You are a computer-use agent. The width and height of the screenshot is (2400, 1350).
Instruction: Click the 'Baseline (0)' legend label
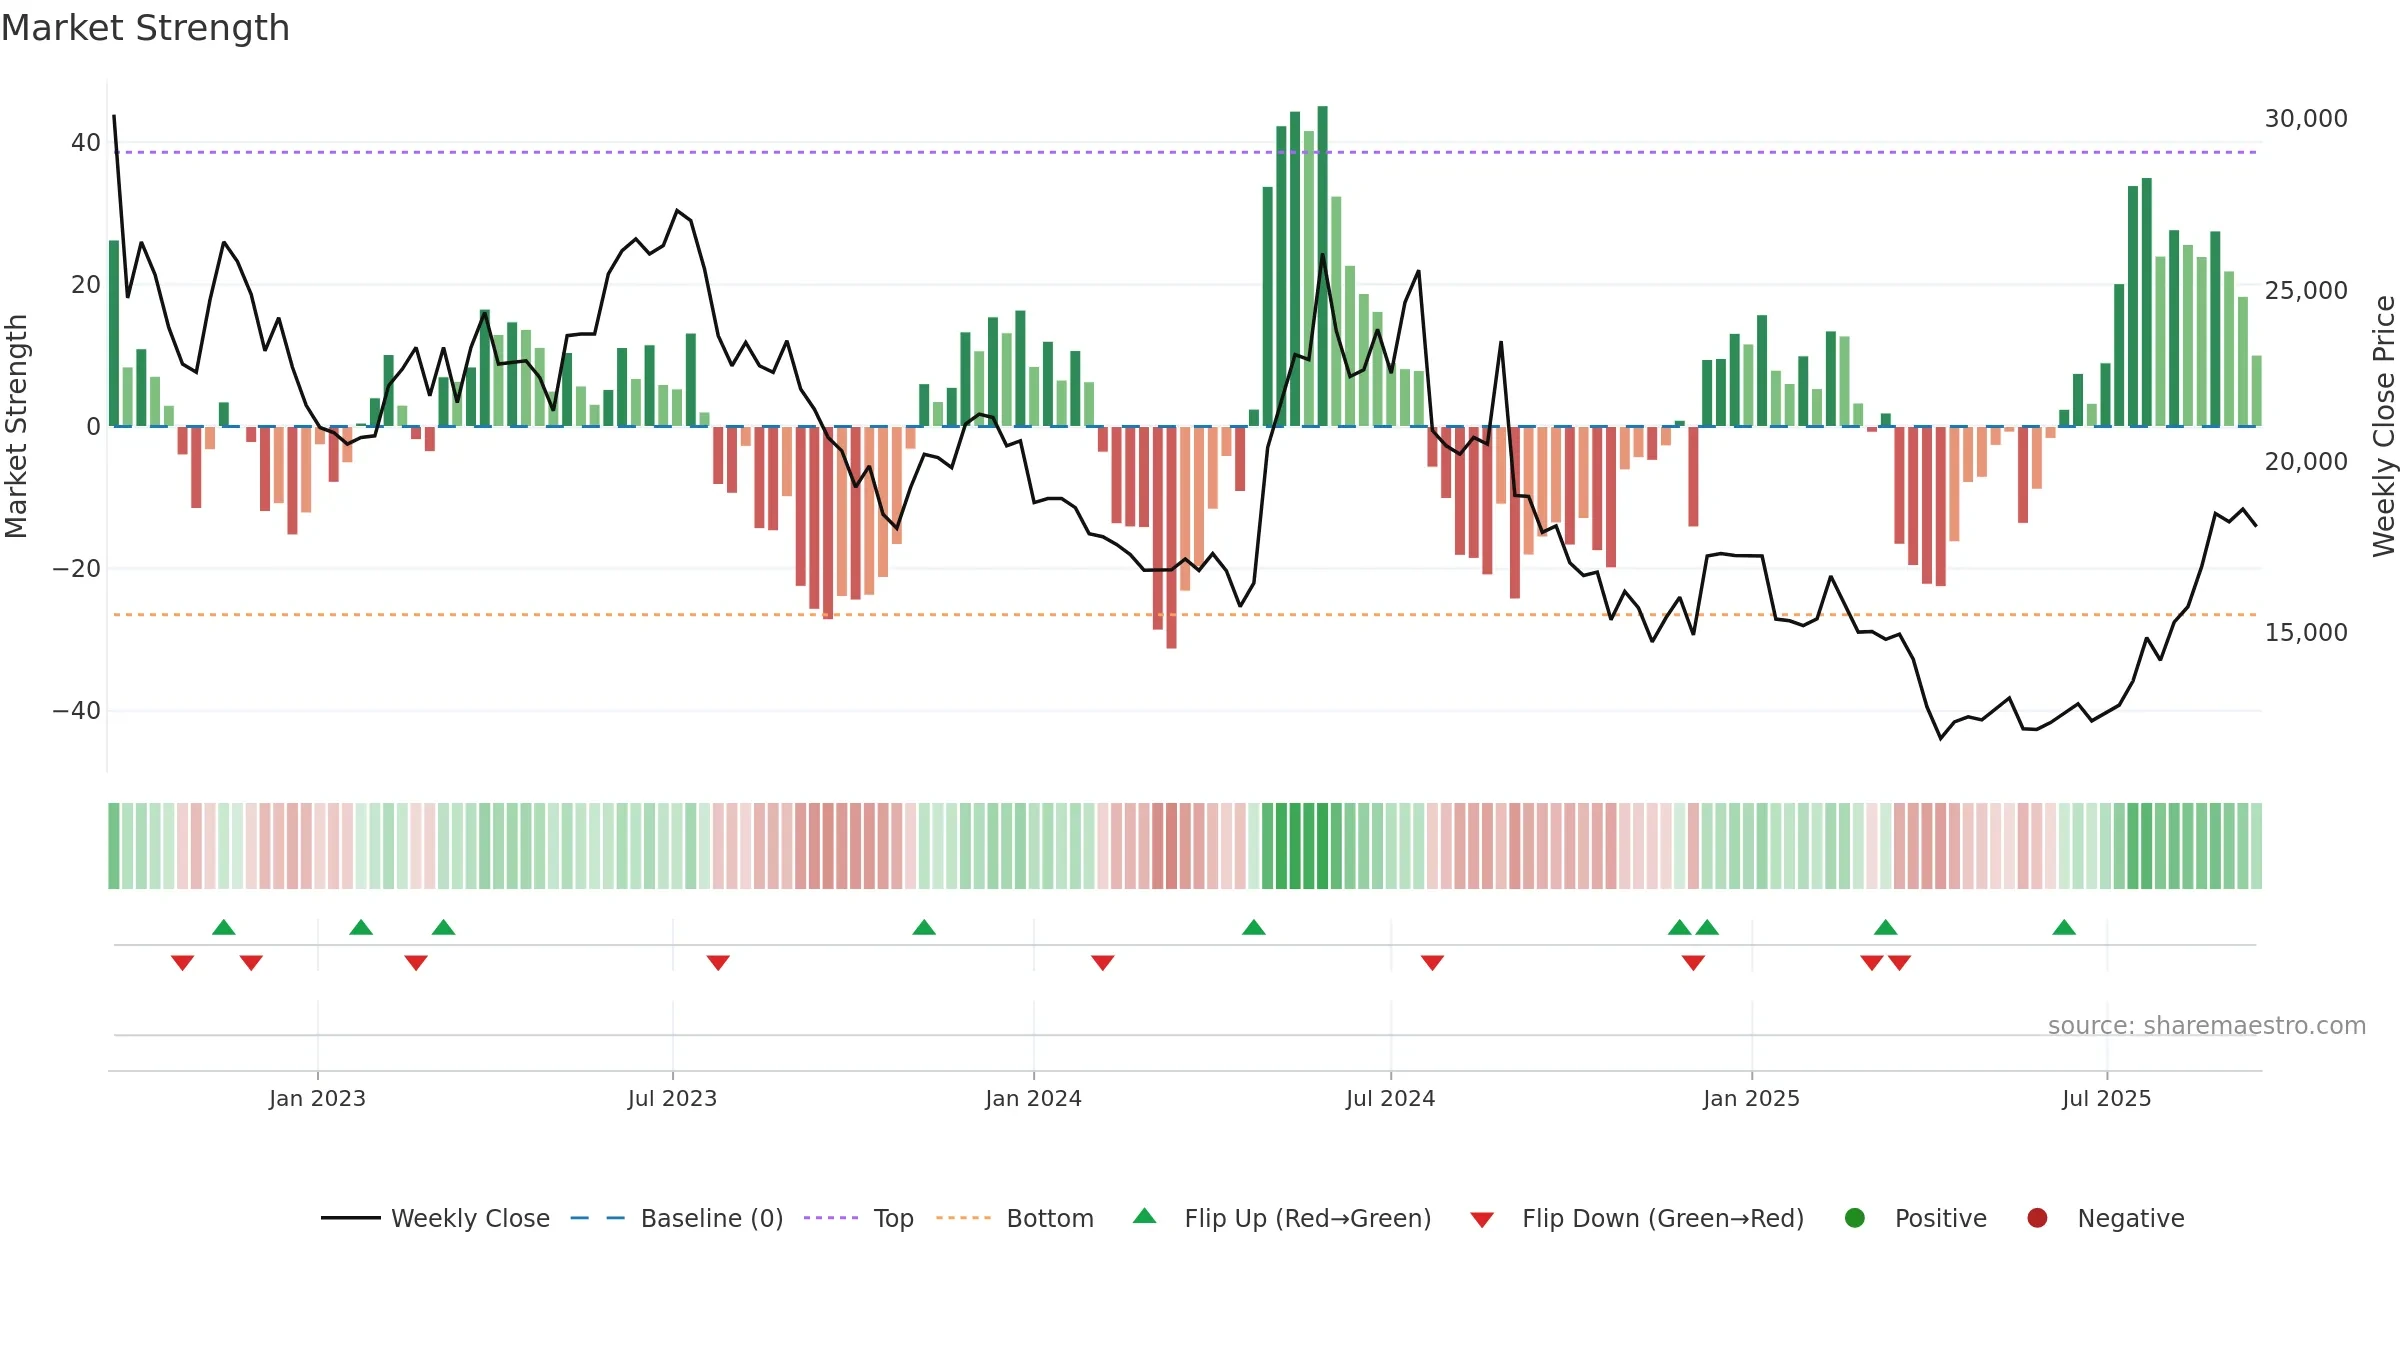[712, 1219]
